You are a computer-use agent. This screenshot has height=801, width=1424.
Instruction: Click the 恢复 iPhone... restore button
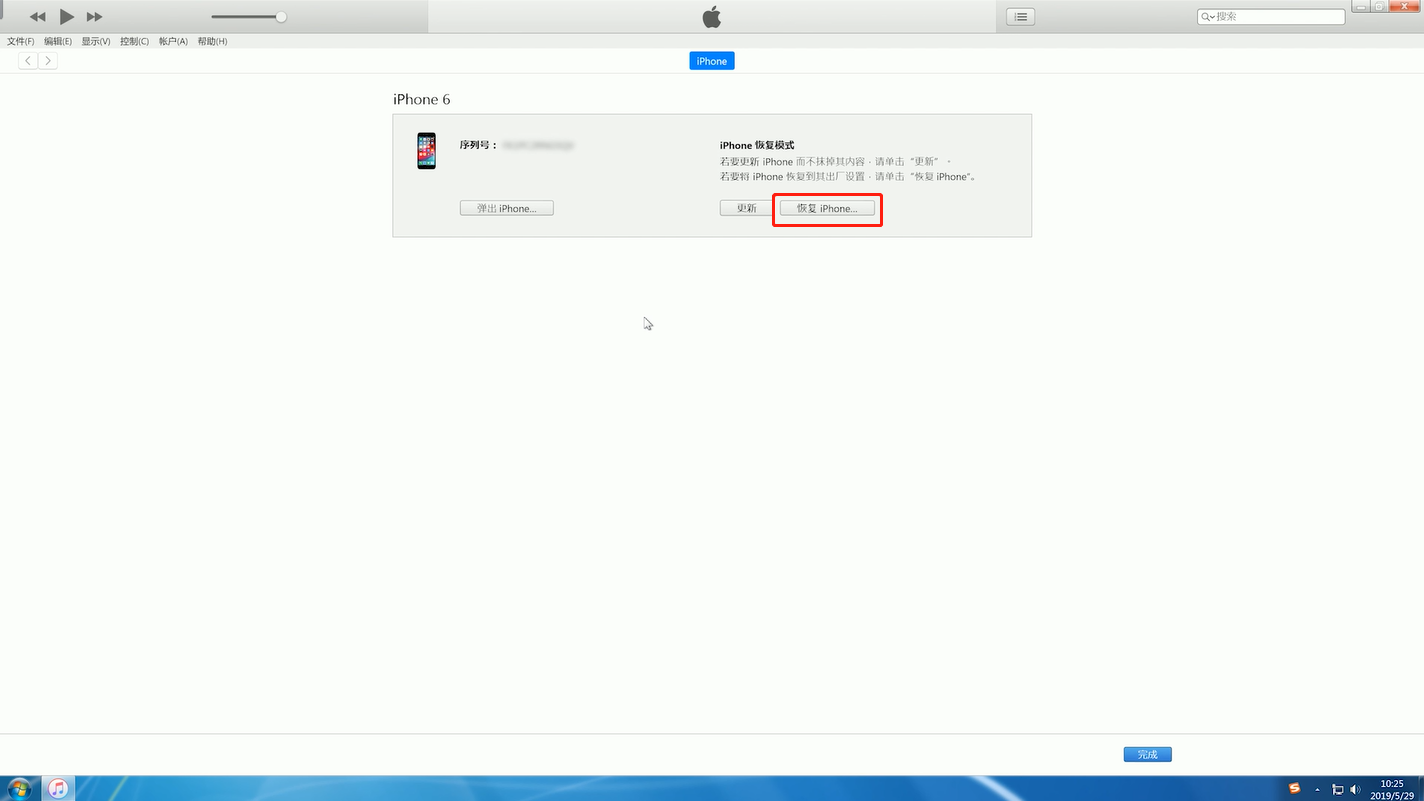click(827, 208)
